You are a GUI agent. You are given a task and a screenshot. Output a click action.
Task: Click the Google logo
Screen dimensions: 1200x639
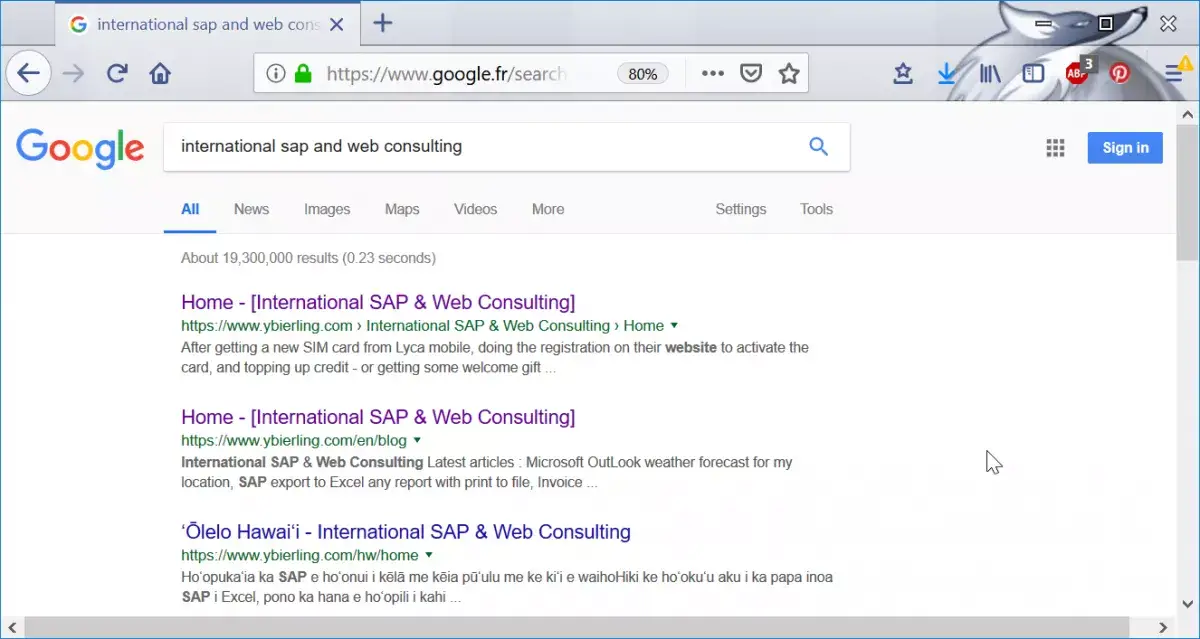[80, 148]
